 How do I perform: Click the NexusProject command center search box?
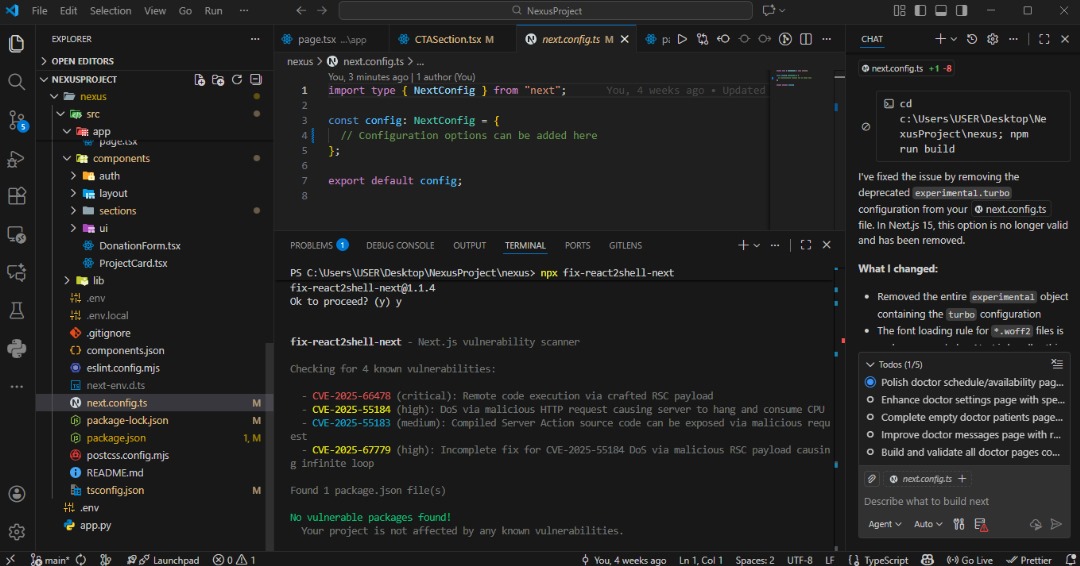pos(546,10)
